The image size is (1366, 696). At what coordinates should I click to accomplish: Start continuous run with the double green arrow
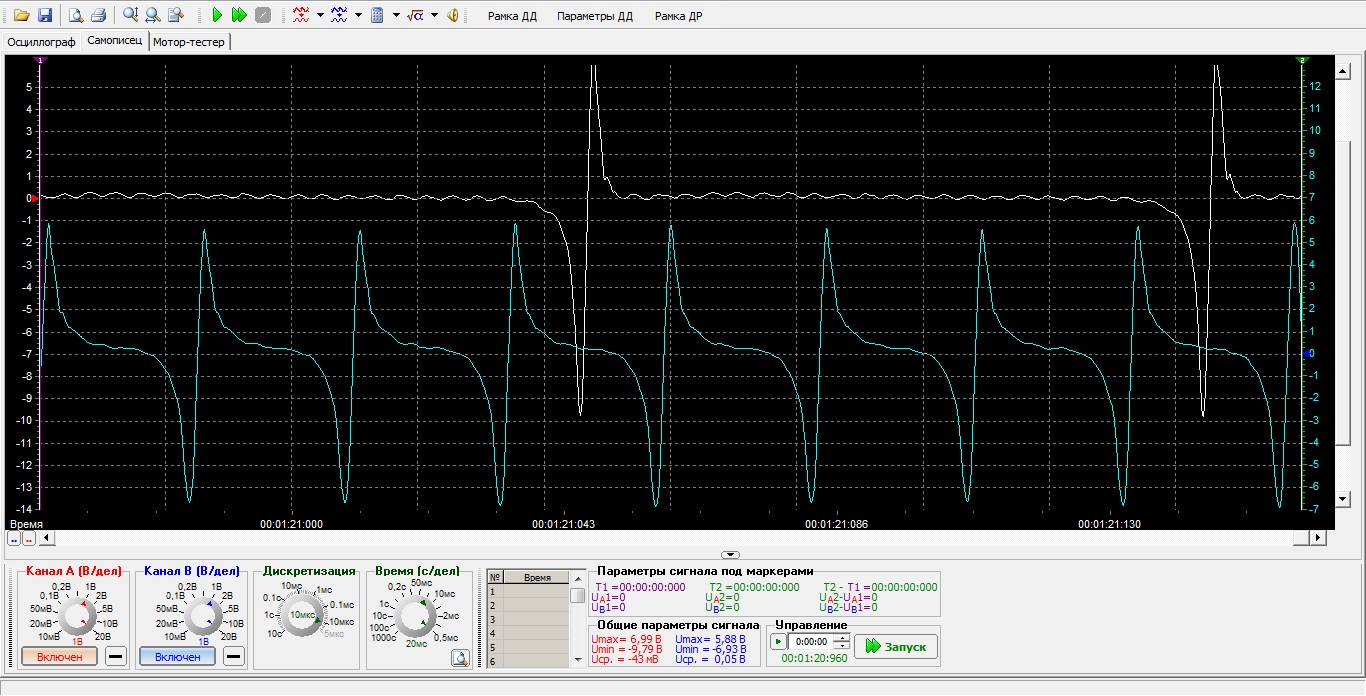pos(239,15)
